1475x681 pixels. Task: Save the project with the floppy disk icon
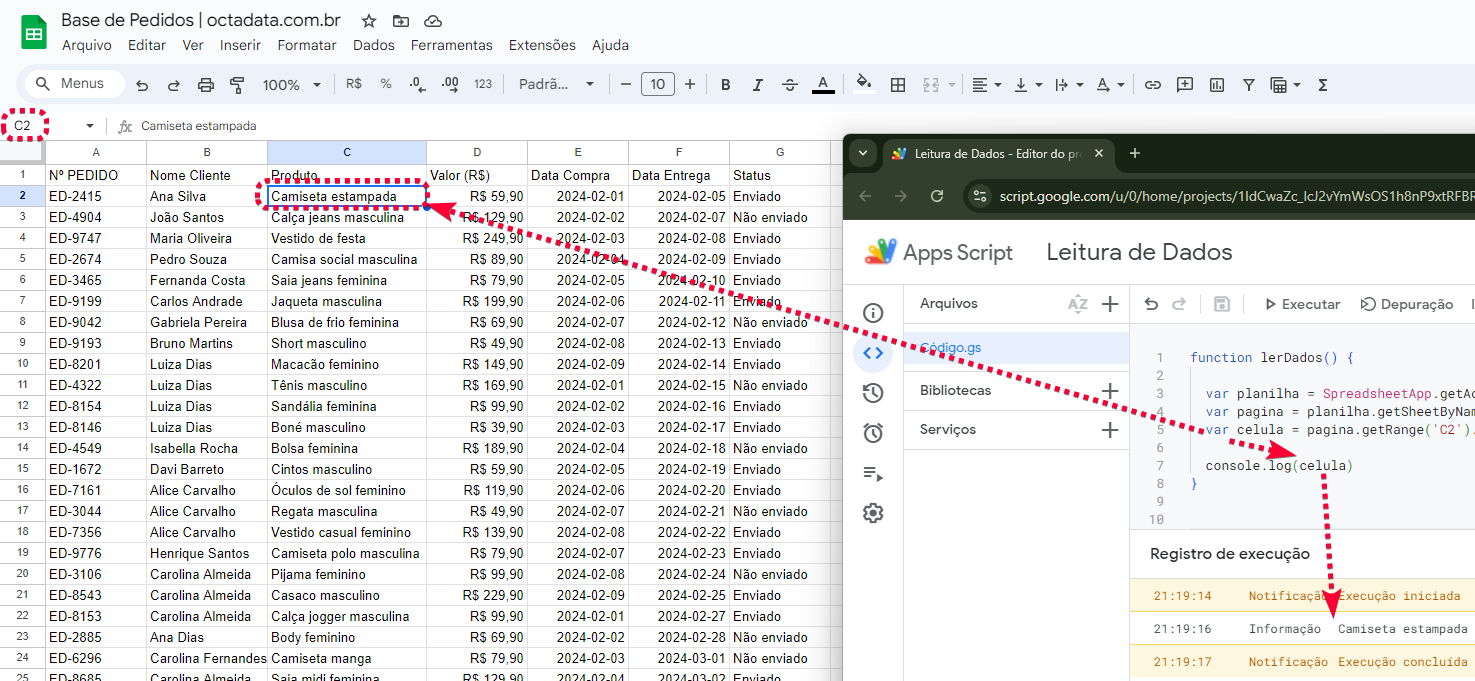[x=1221, y=304]
